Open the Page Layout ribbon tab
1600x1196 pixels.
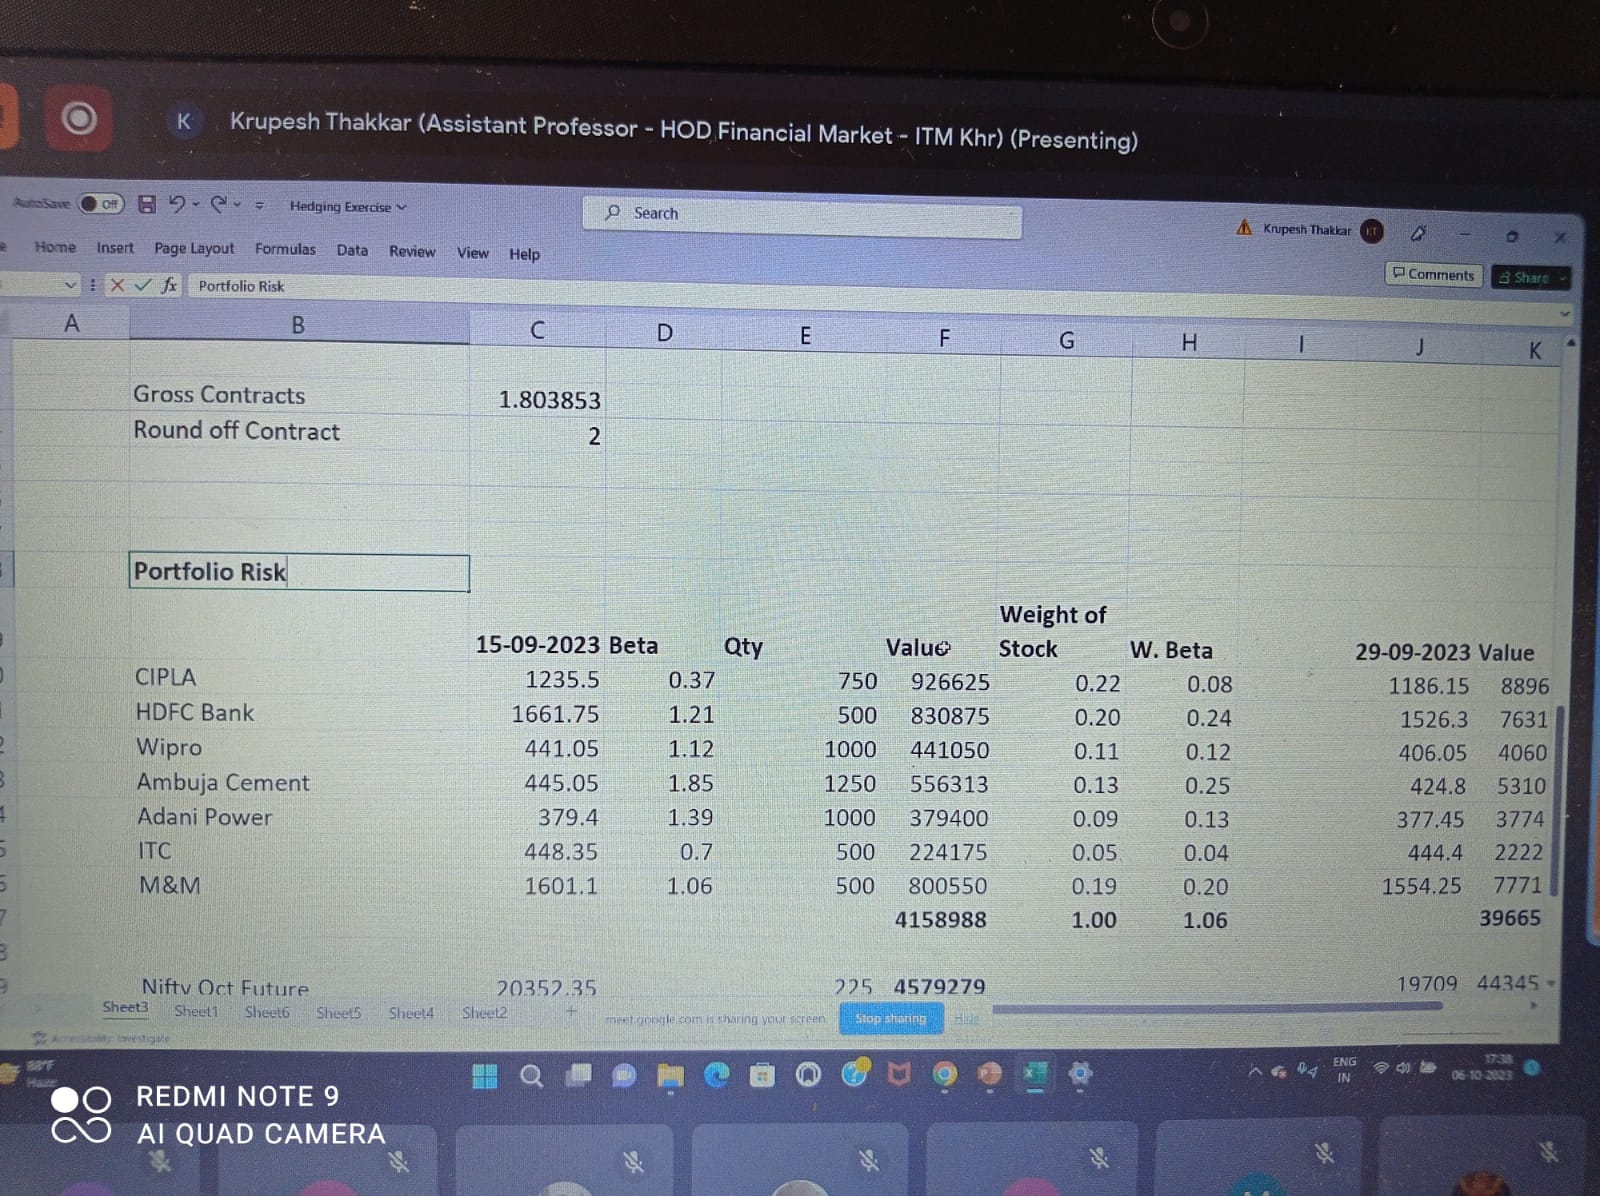(x=194, y=248)
